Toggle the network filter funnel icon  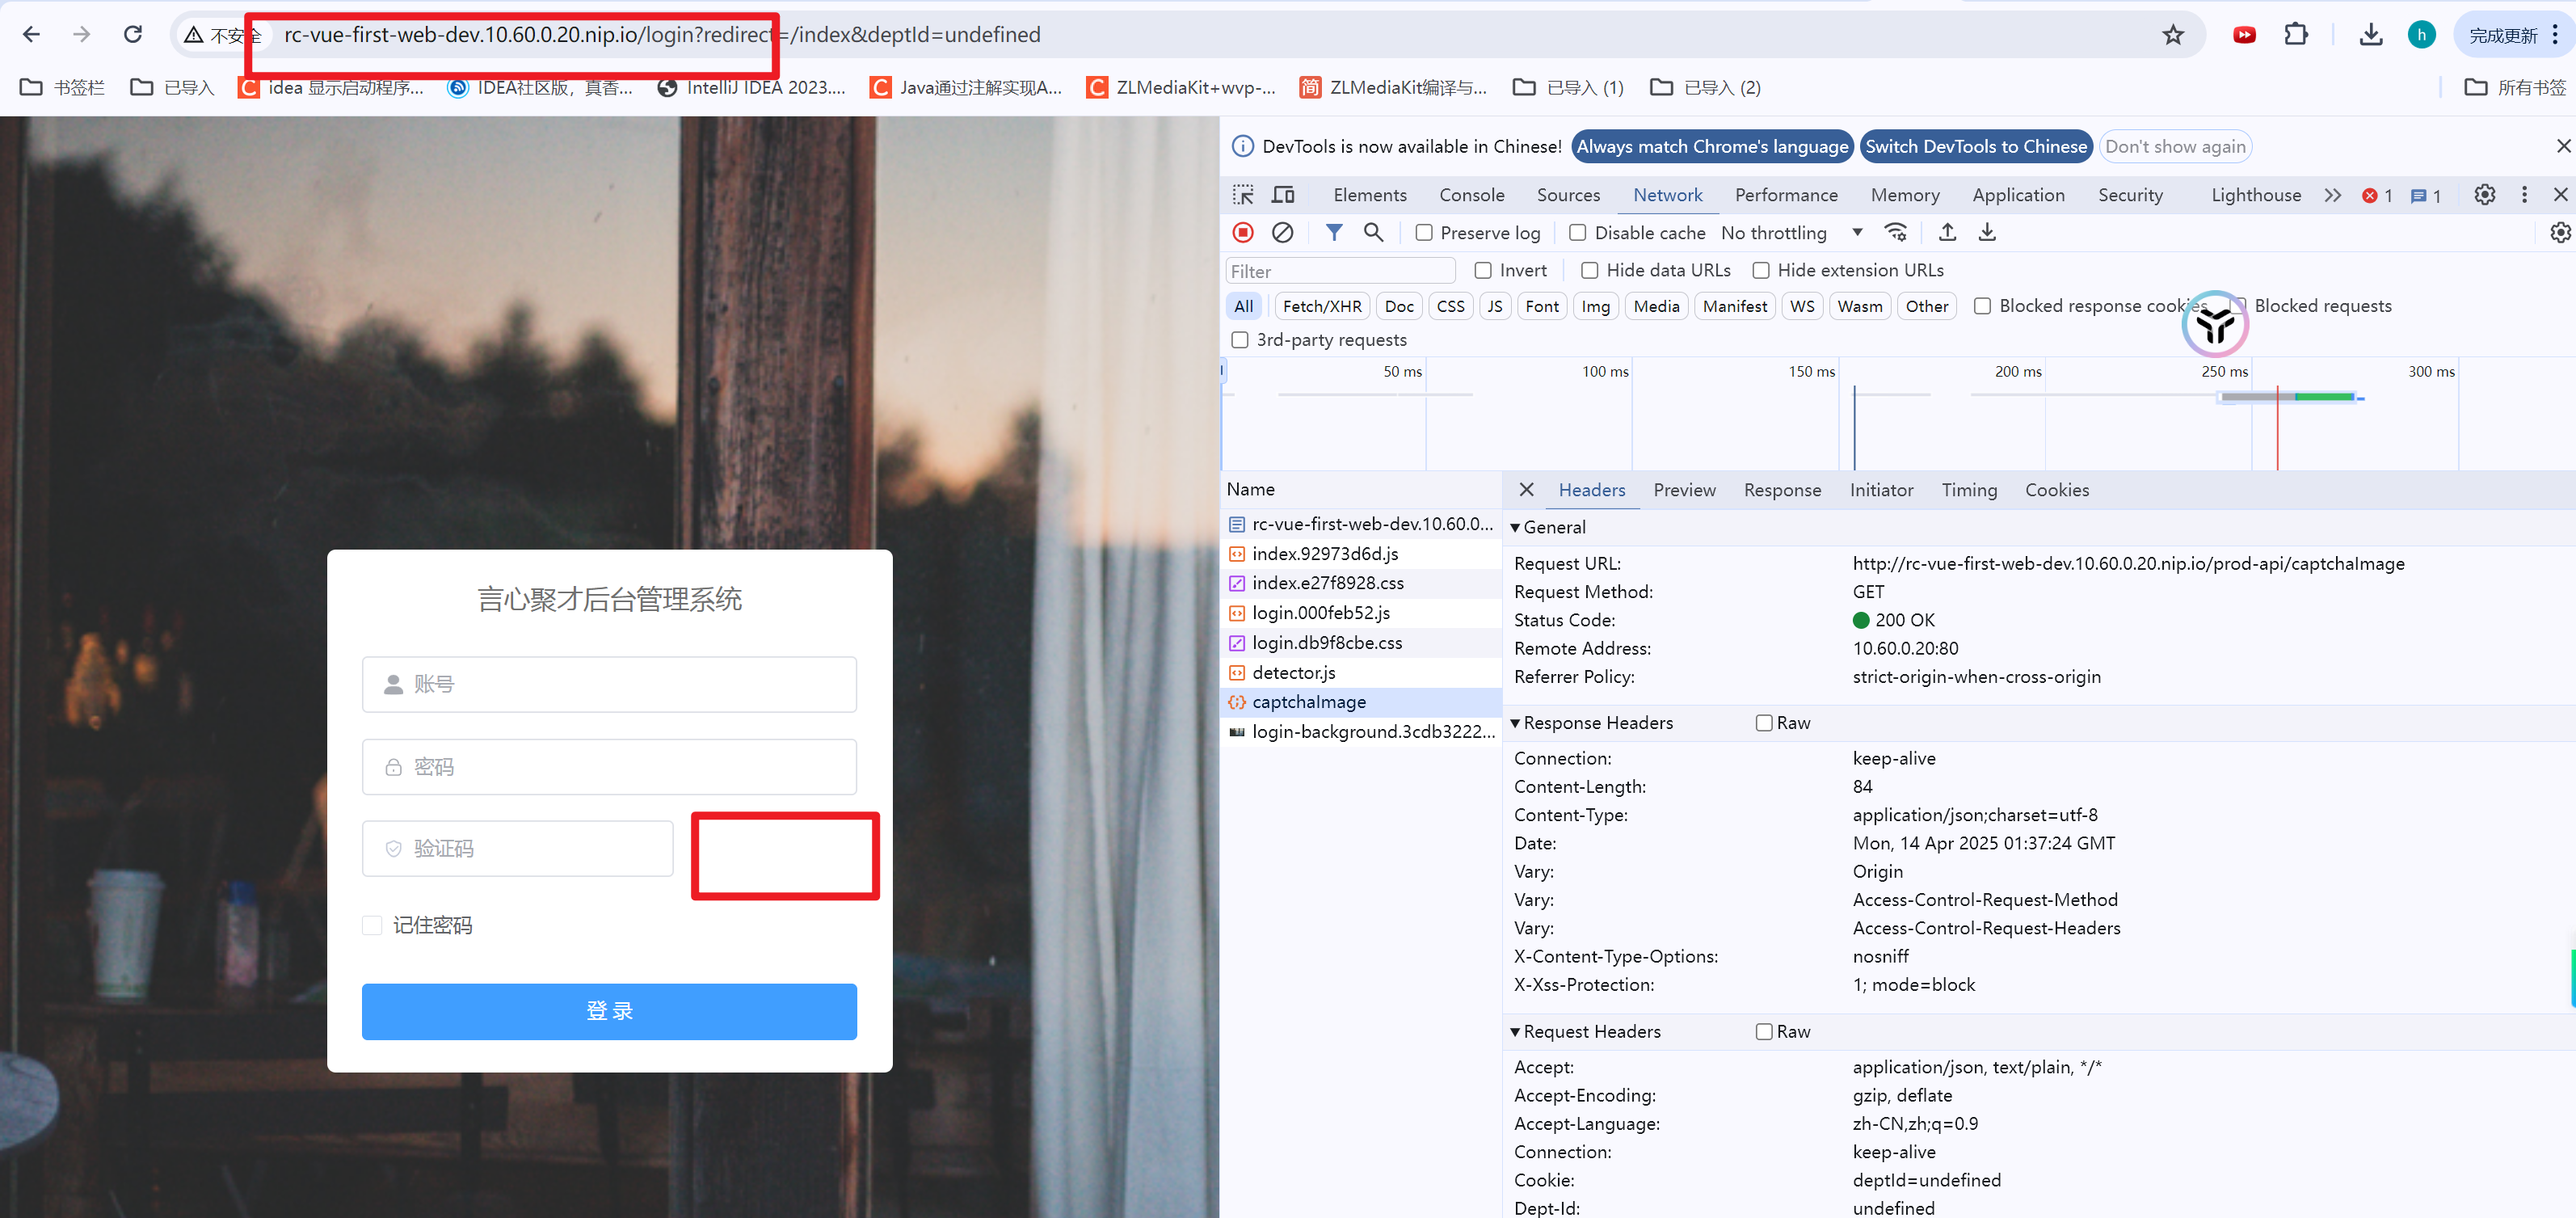click(x=1333, y=232)
